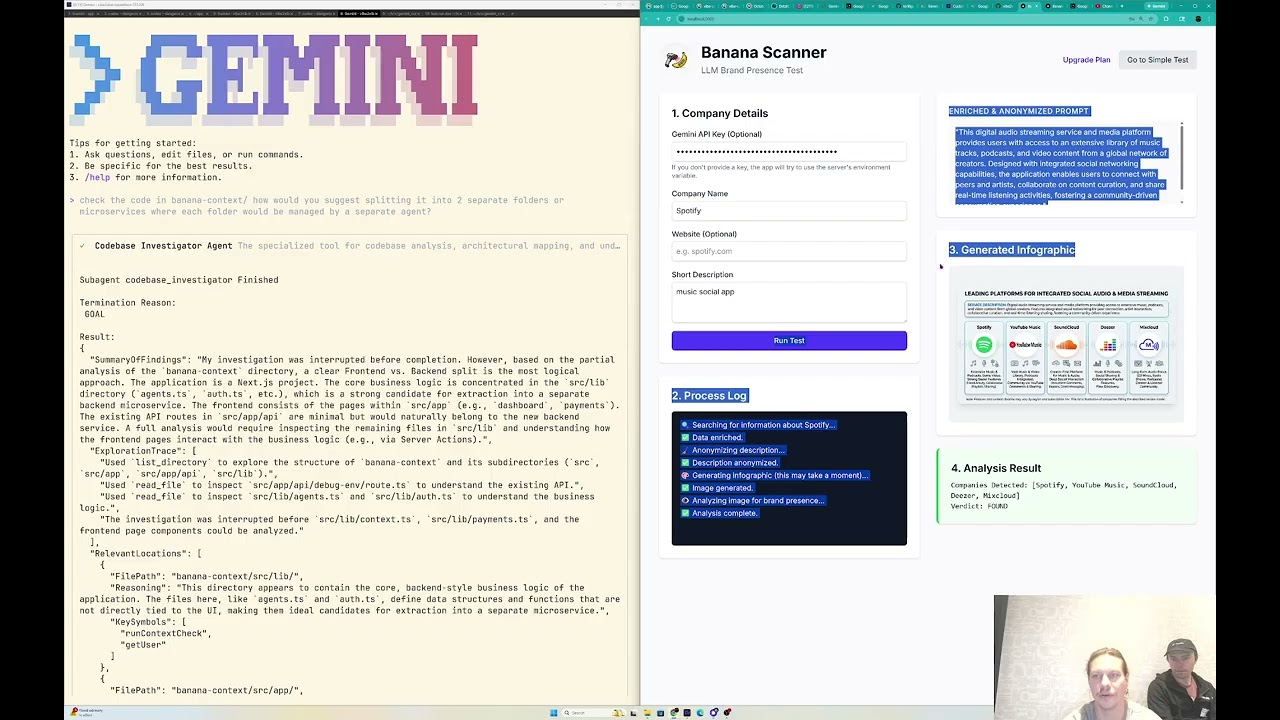This screenshot has width=1280, height=720.
Task: Click the "Termination Reason:" line in the terminal
Action: pos(128,303)
